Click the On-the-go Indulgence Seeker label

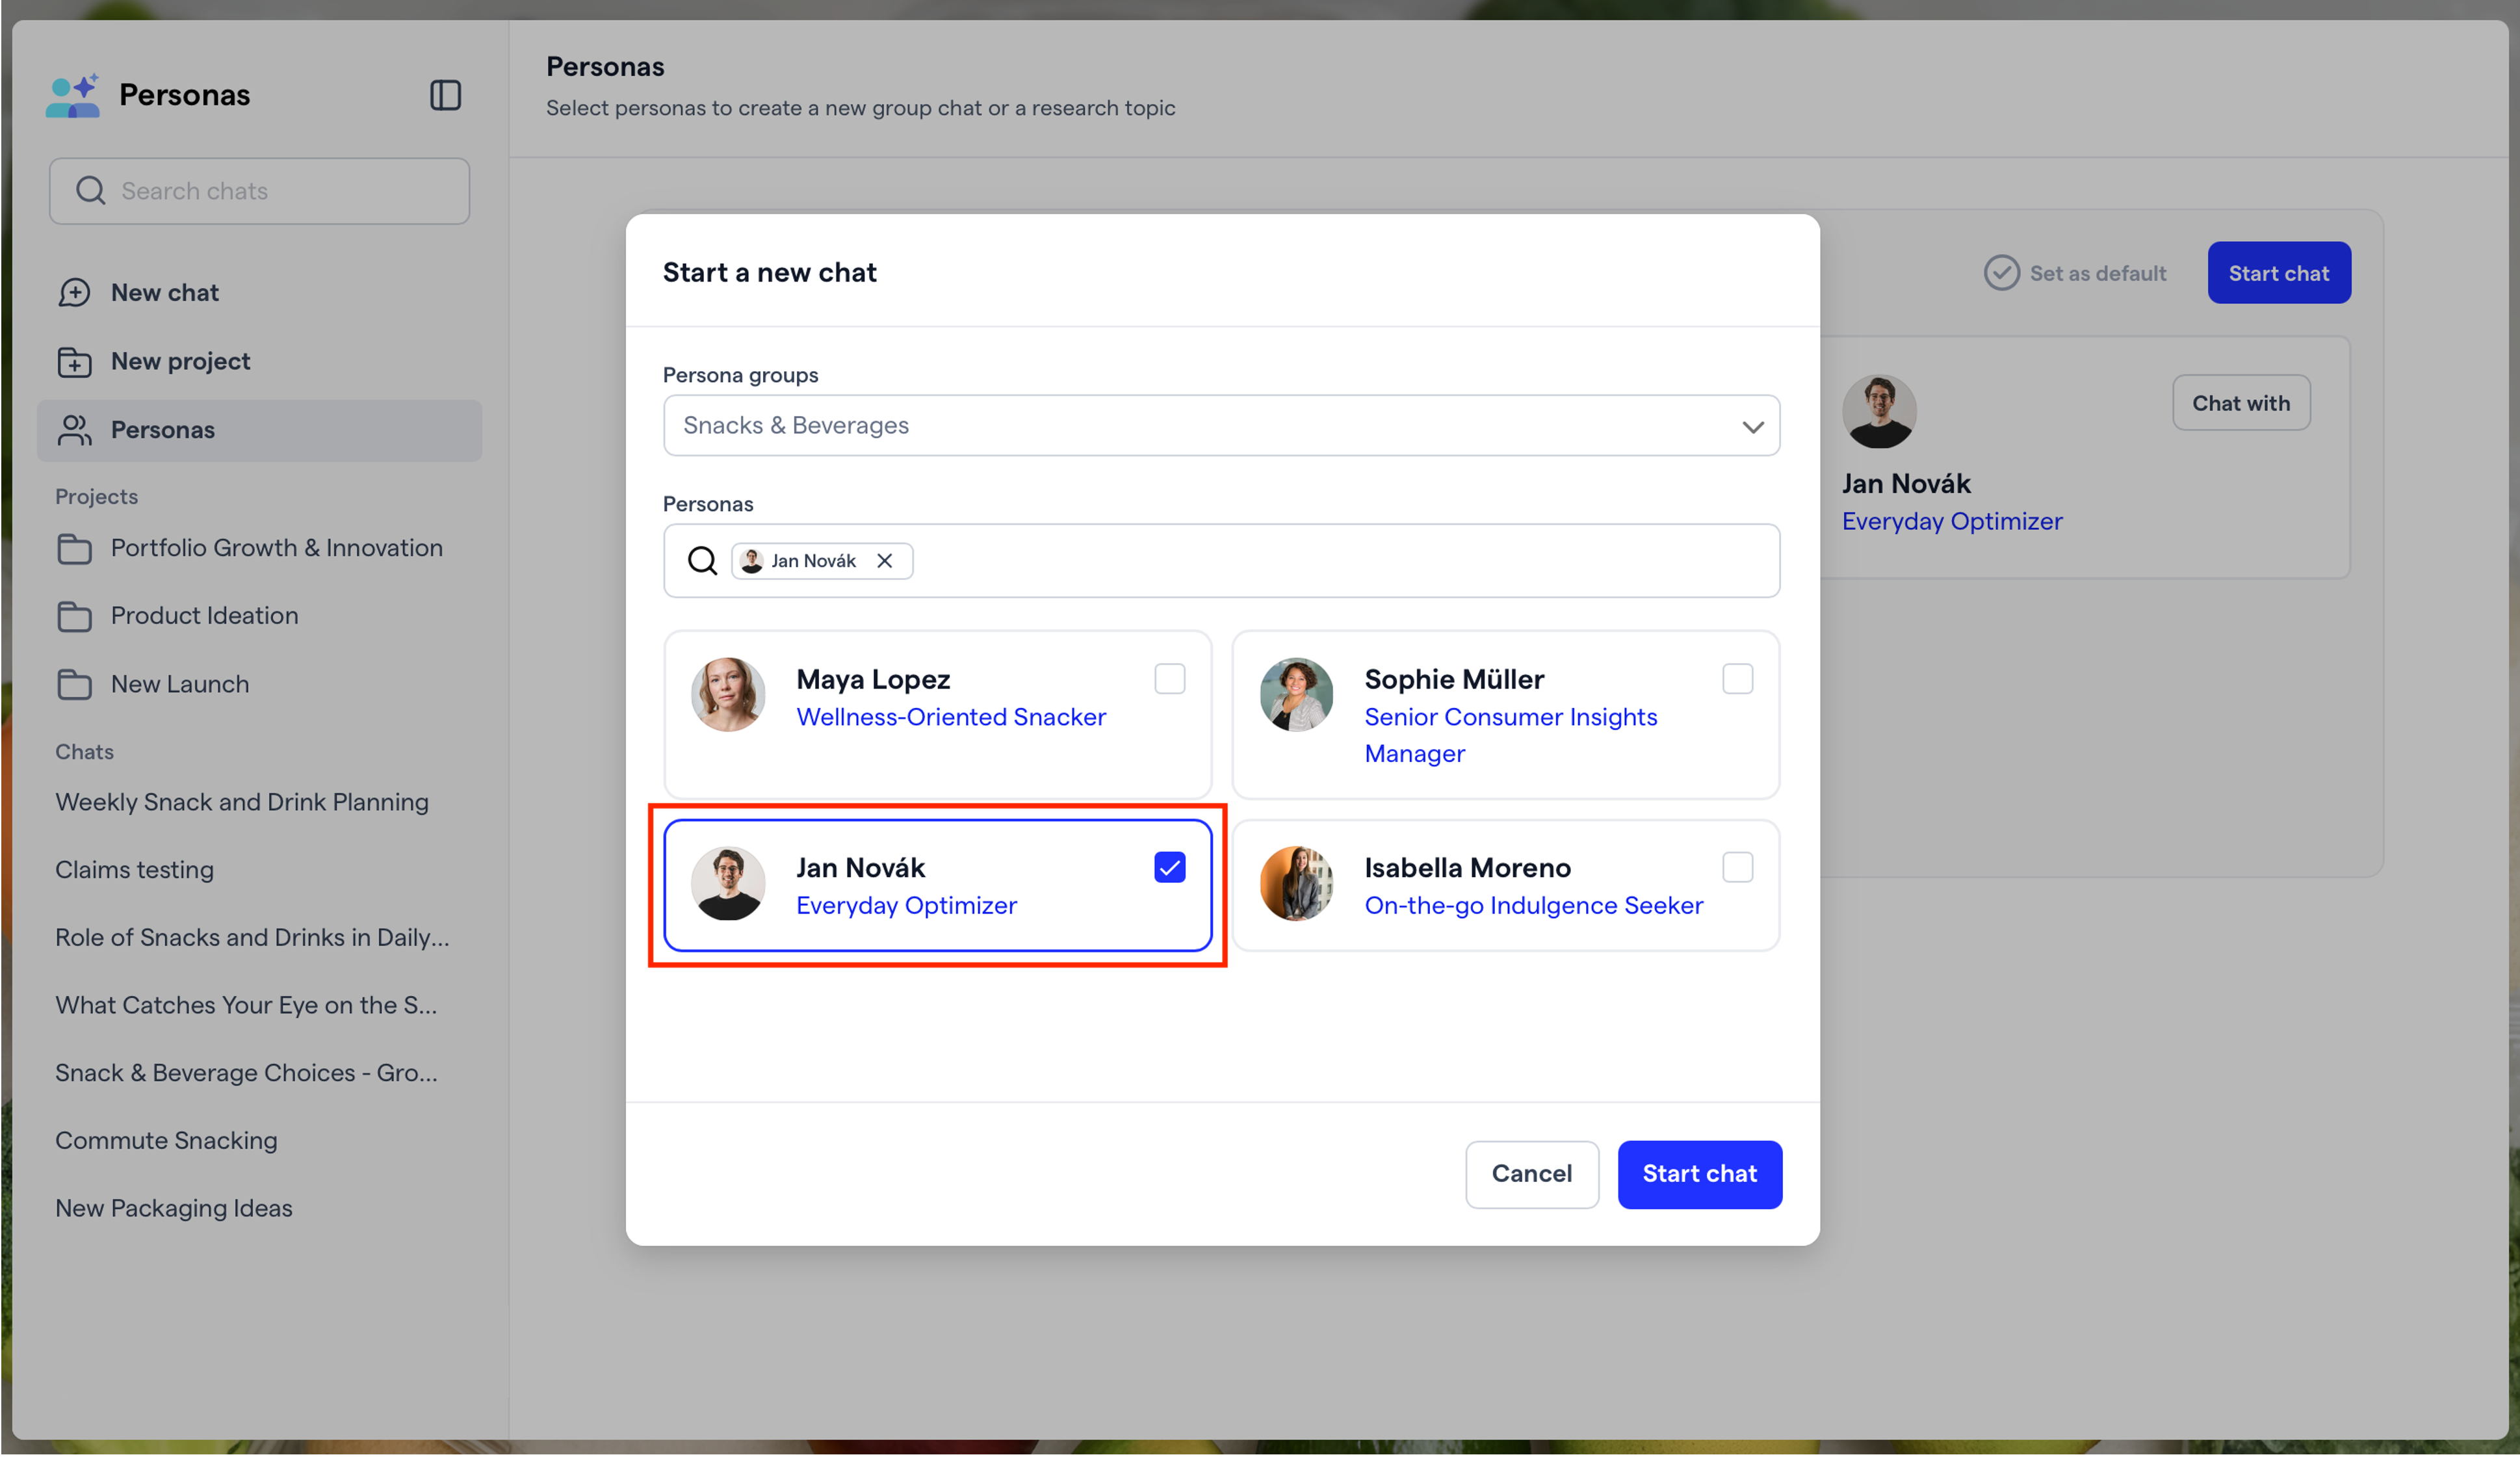coord(1533,906)
